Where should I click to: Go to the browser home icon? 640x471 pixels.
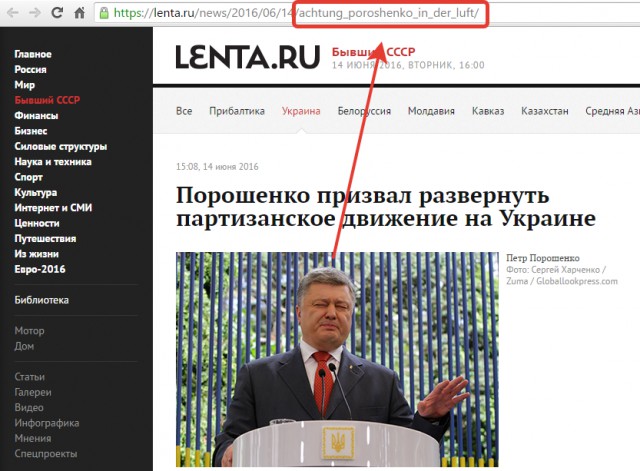click(x=80, y=13)
